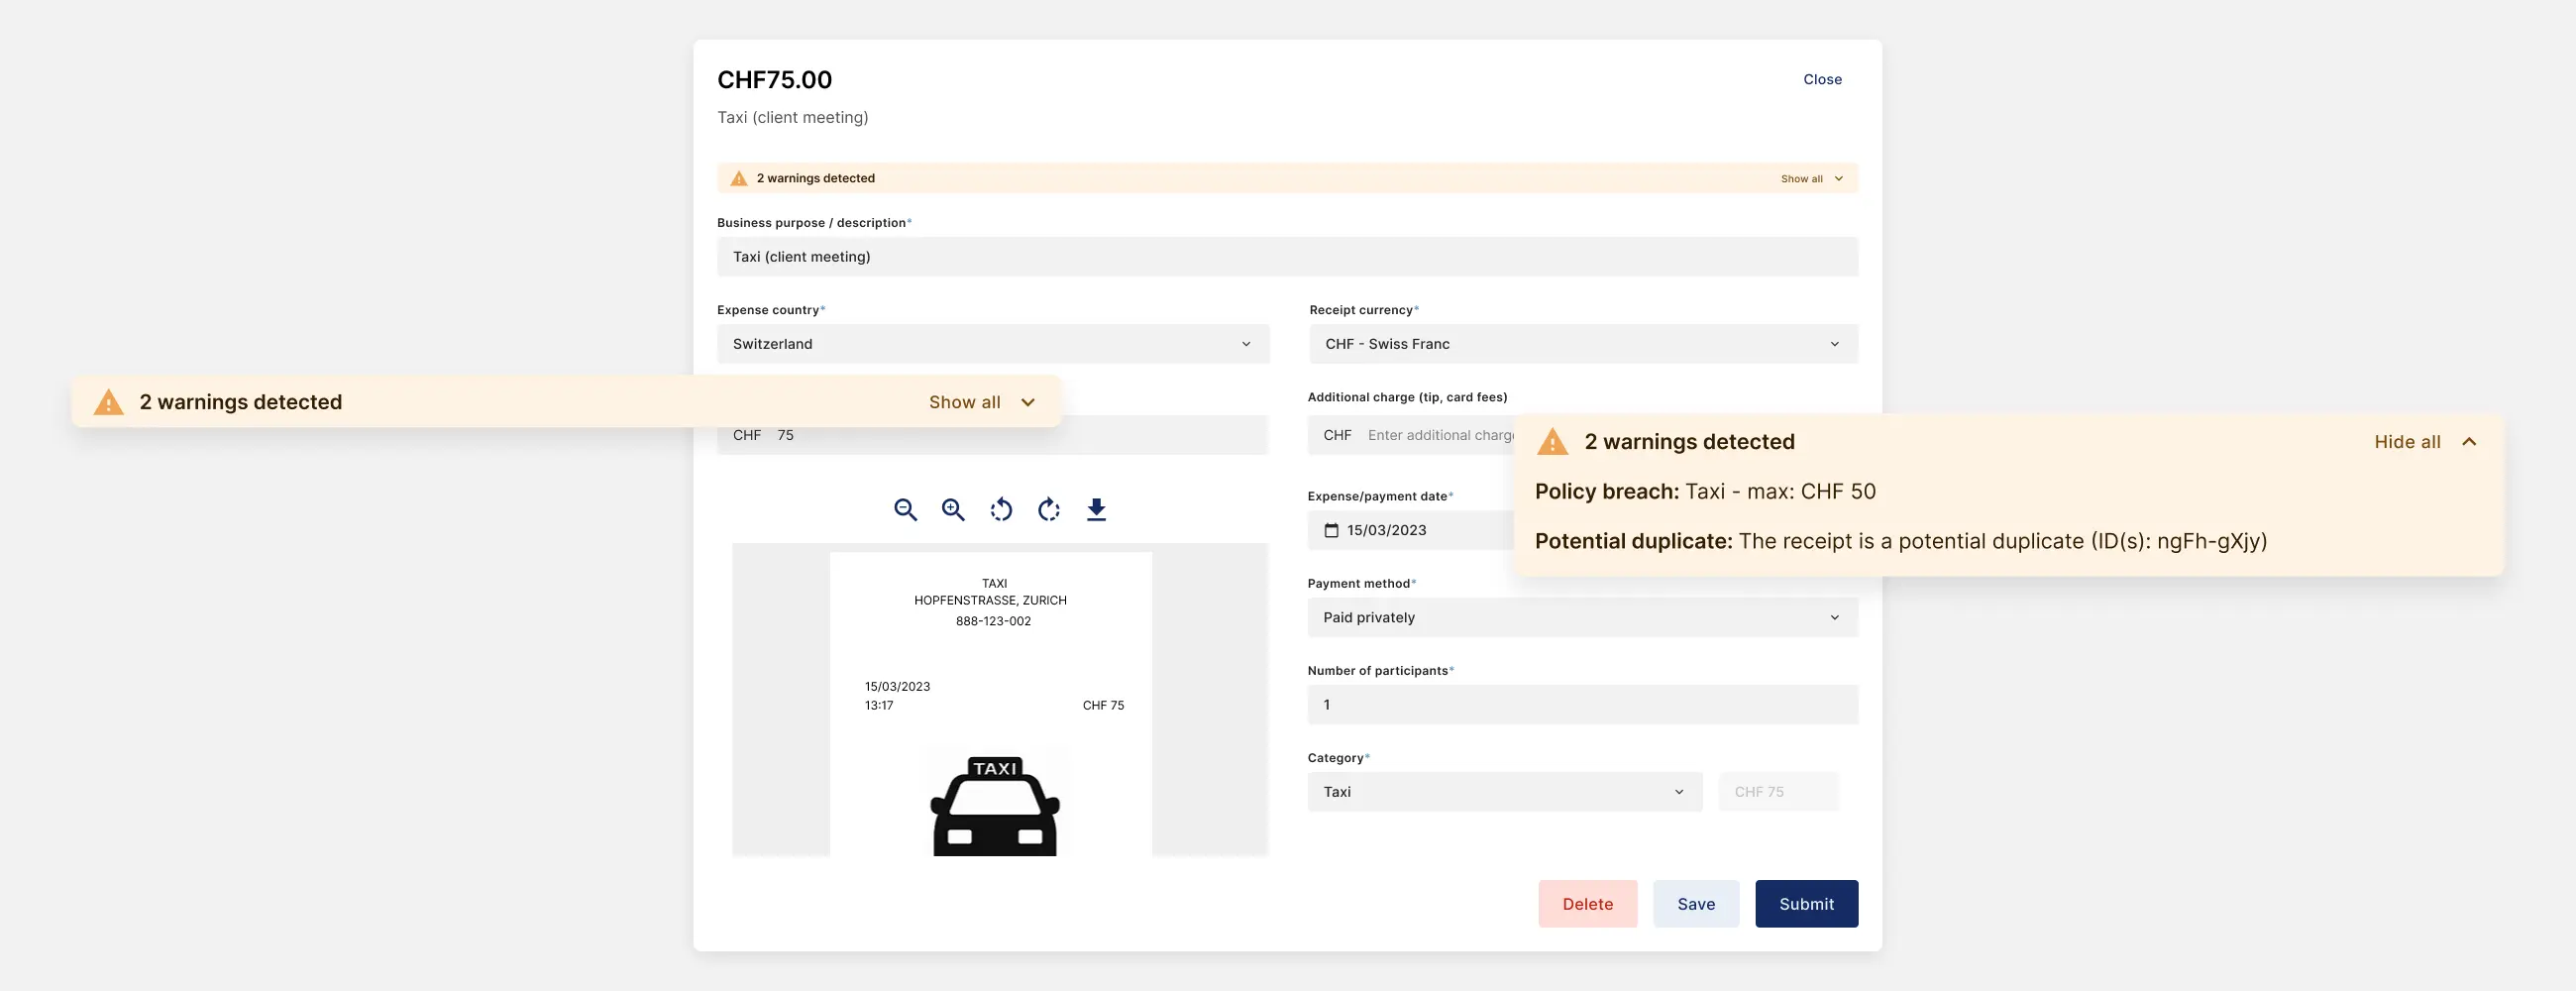Close the expense dialog
This screenshot has height=991, width=2576.
[x=1822, y=79]
